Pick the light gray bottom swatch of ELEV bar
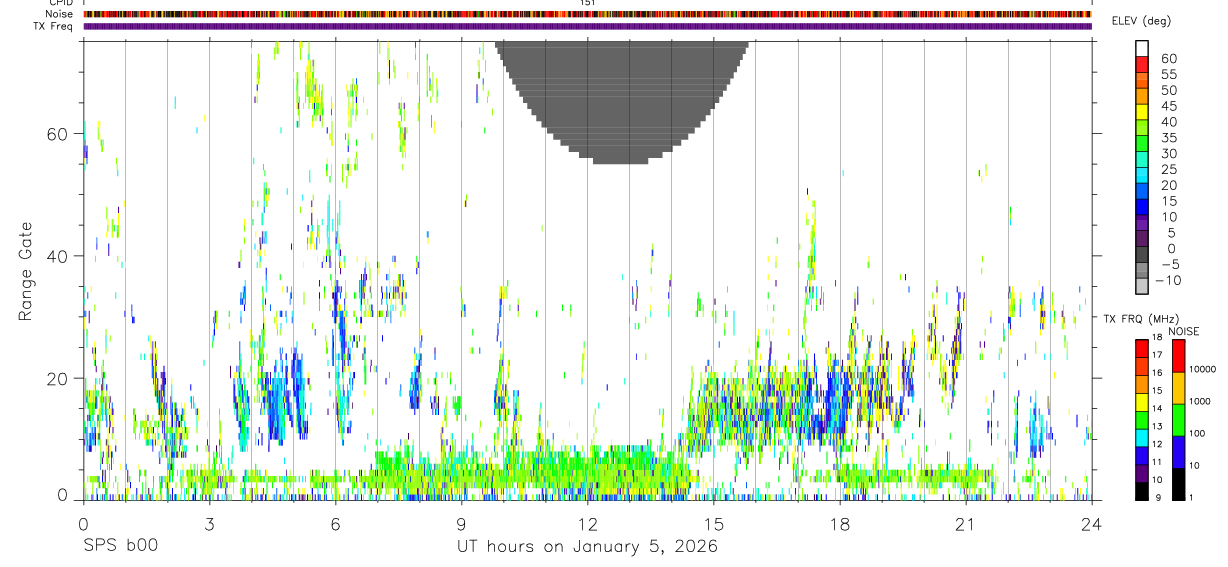Screen dimensions: 1228x567 1142,286
